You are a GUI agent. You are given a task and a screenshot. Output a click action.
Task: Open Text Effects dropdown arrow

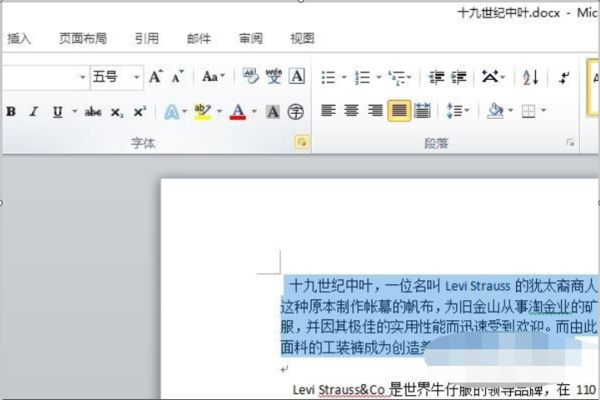(184, 112)
